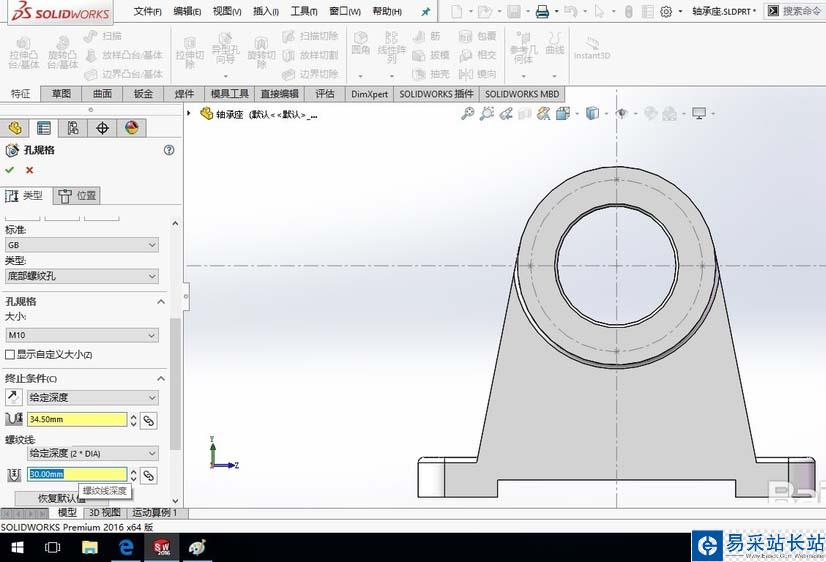Open the 类型 dropdown showing 底部螺纹孔
The image size is (826, 562).
82,276
